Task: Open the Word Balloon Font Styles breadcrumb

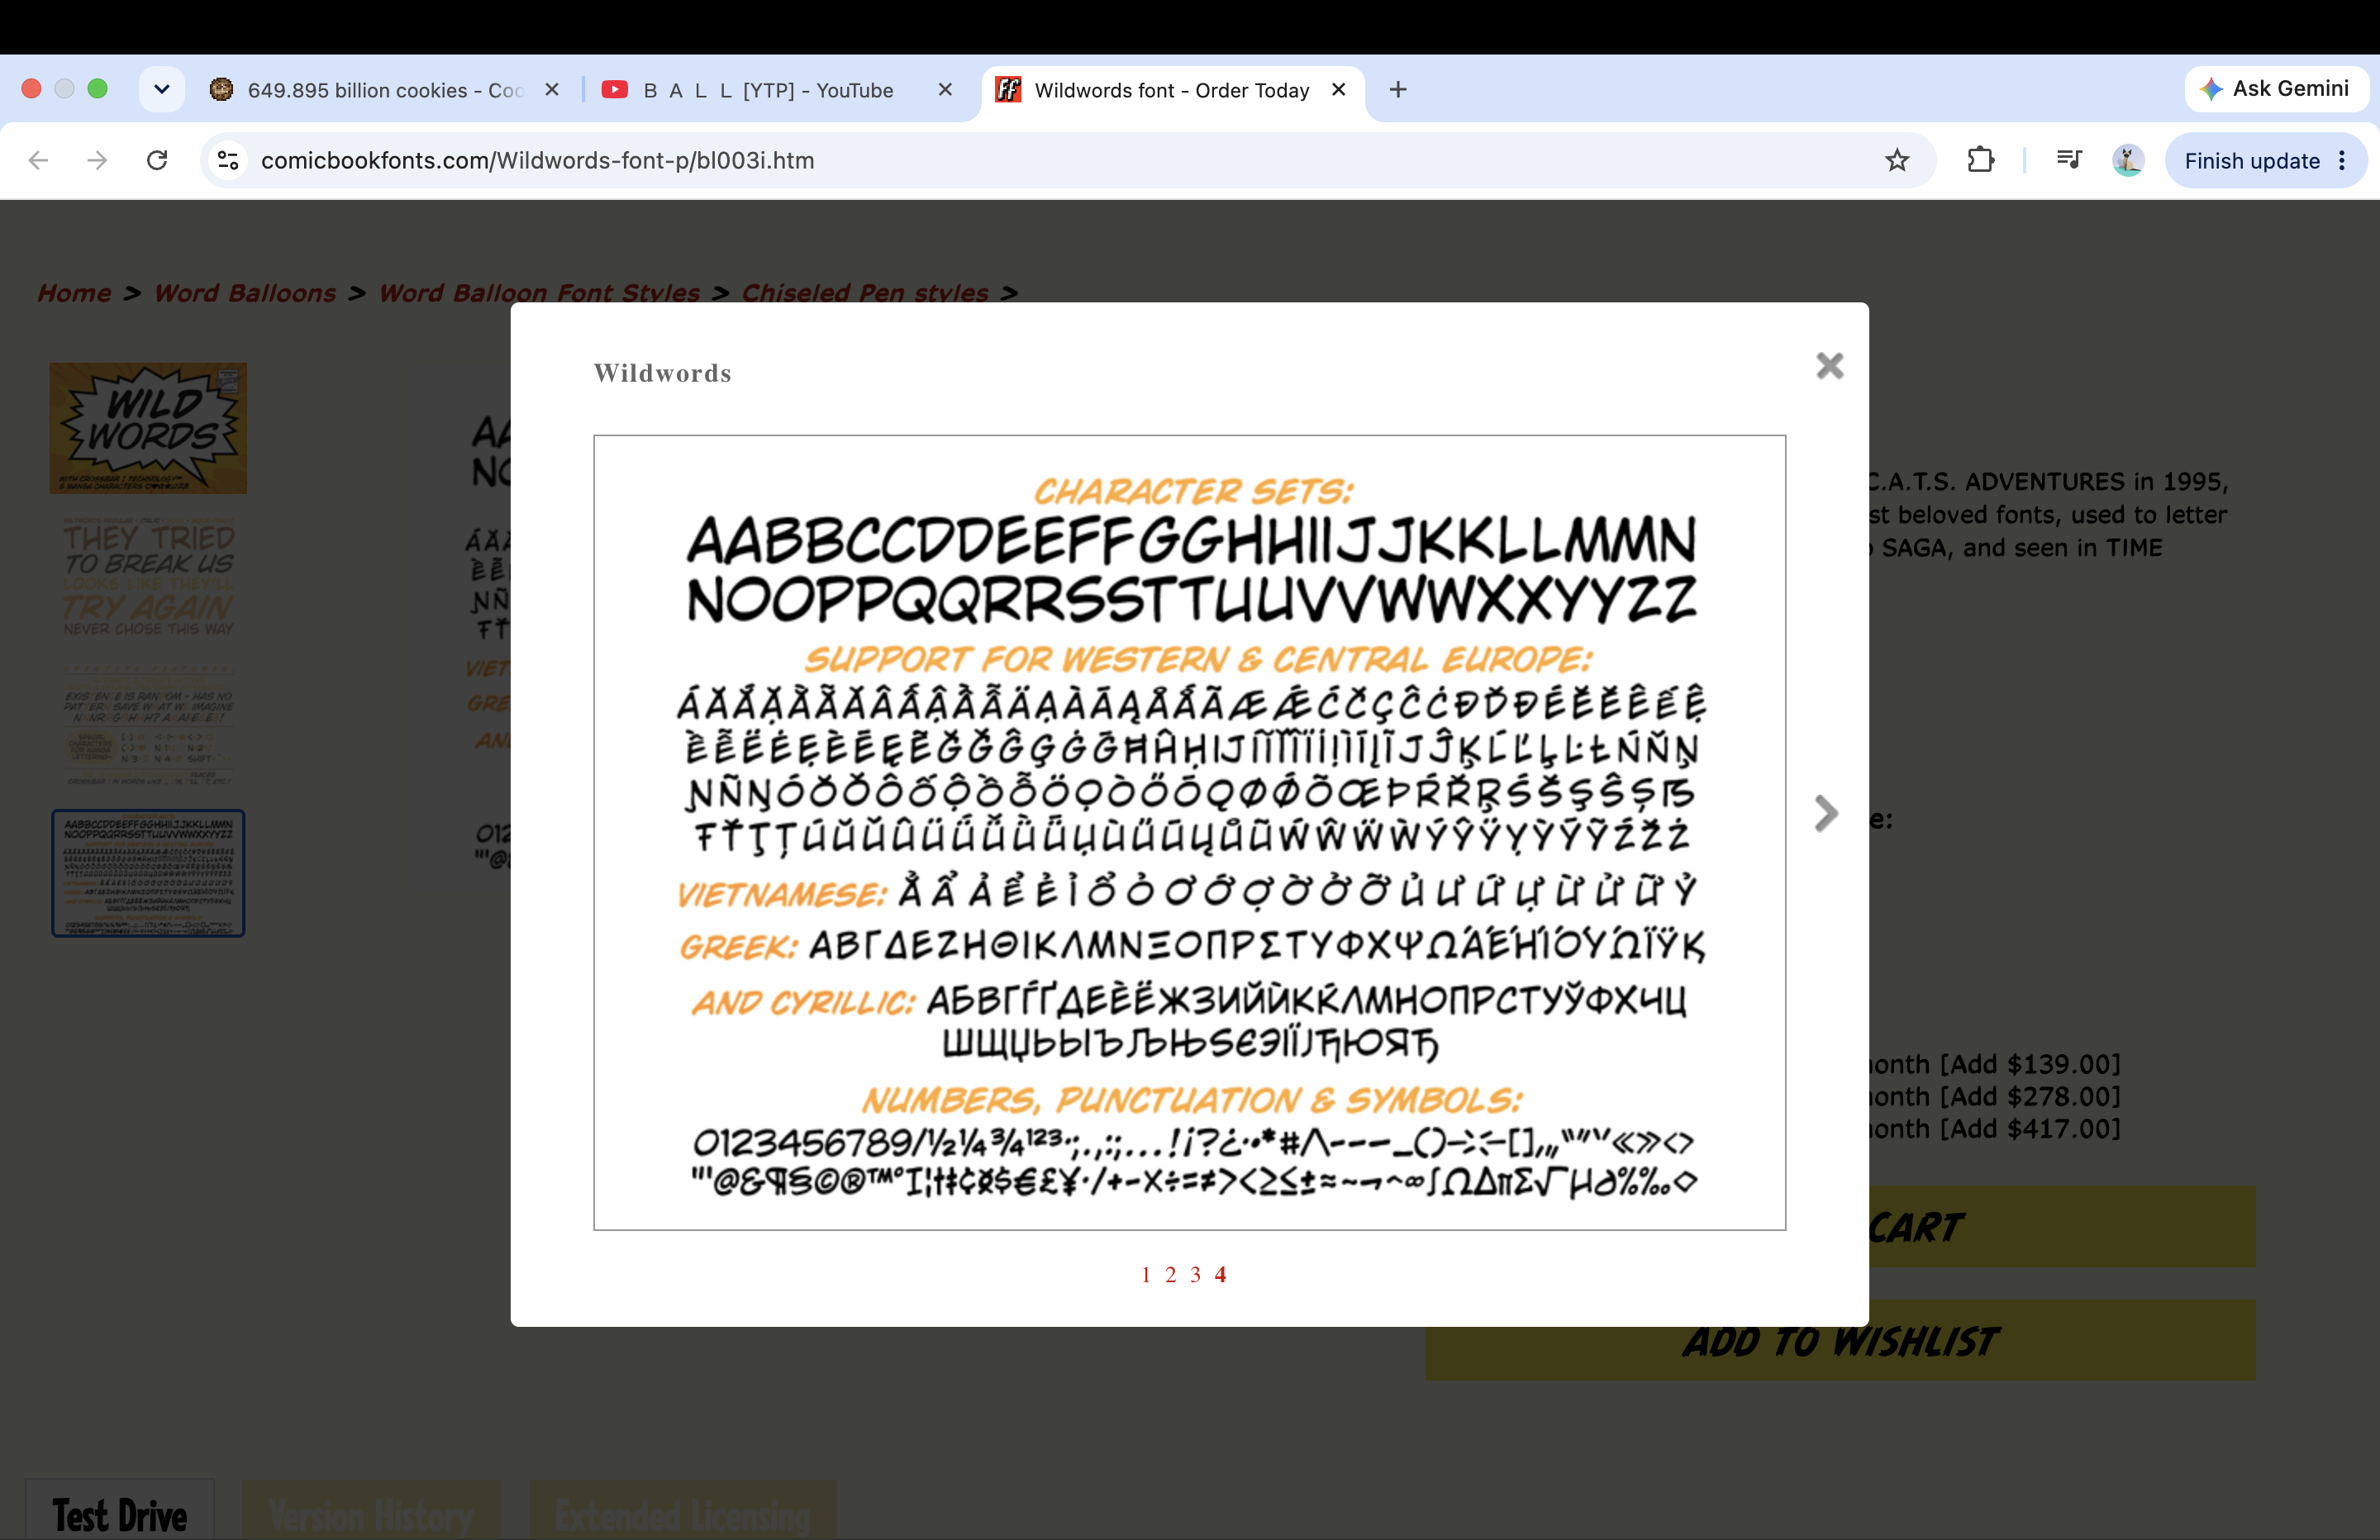Action: [x=539, y=293]
